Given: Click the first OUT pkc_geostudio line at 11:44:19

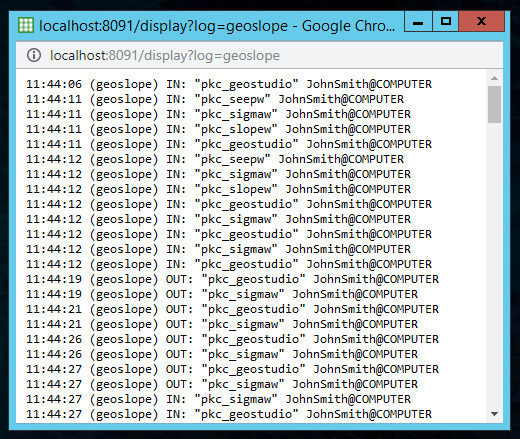Looking at the screenshot, I should coord(232,279).
